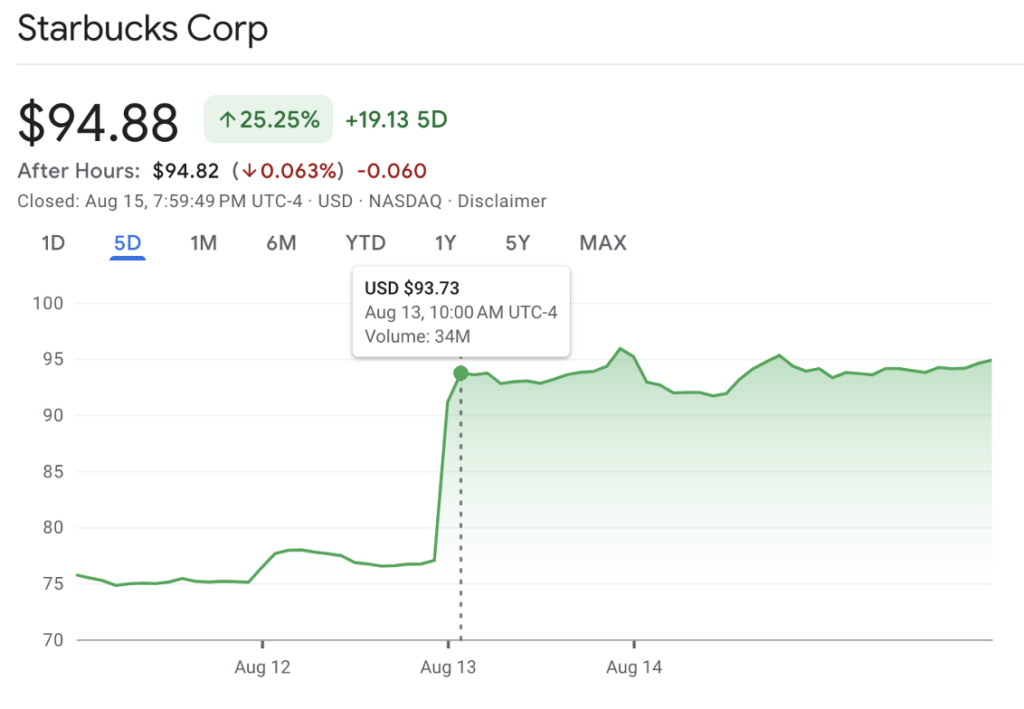Click the Aug 14 date axis label

[x=634, y=667]
